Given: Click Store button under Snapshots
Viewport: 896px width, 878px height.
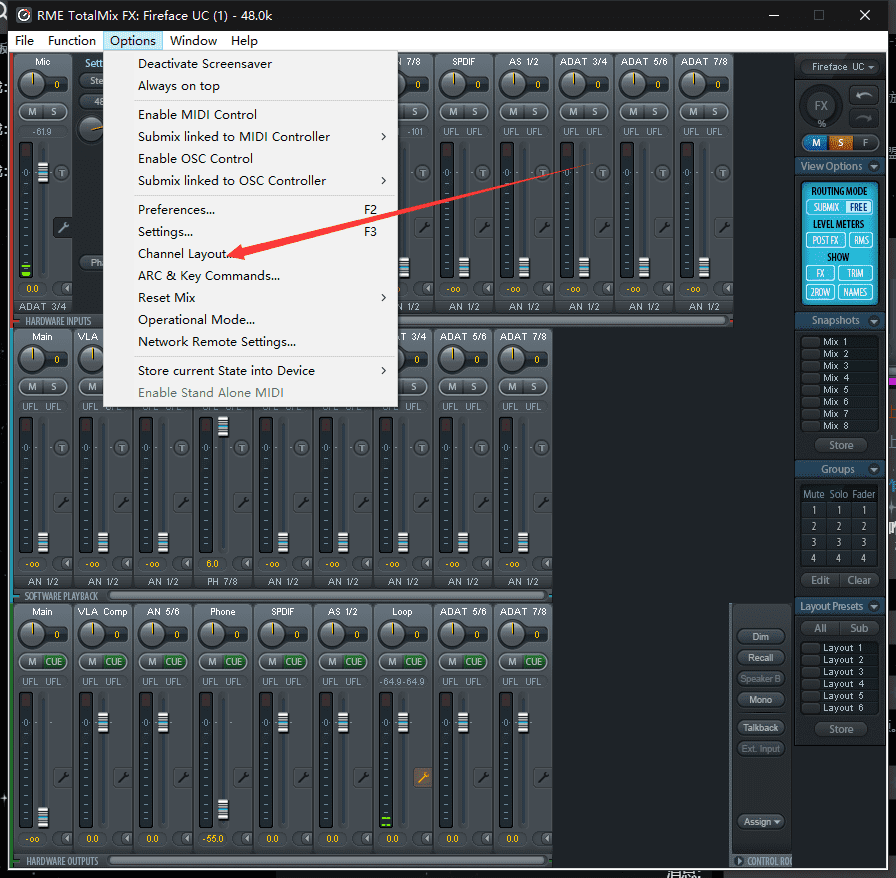Looking at the screenshot, I should click(841, 445).
